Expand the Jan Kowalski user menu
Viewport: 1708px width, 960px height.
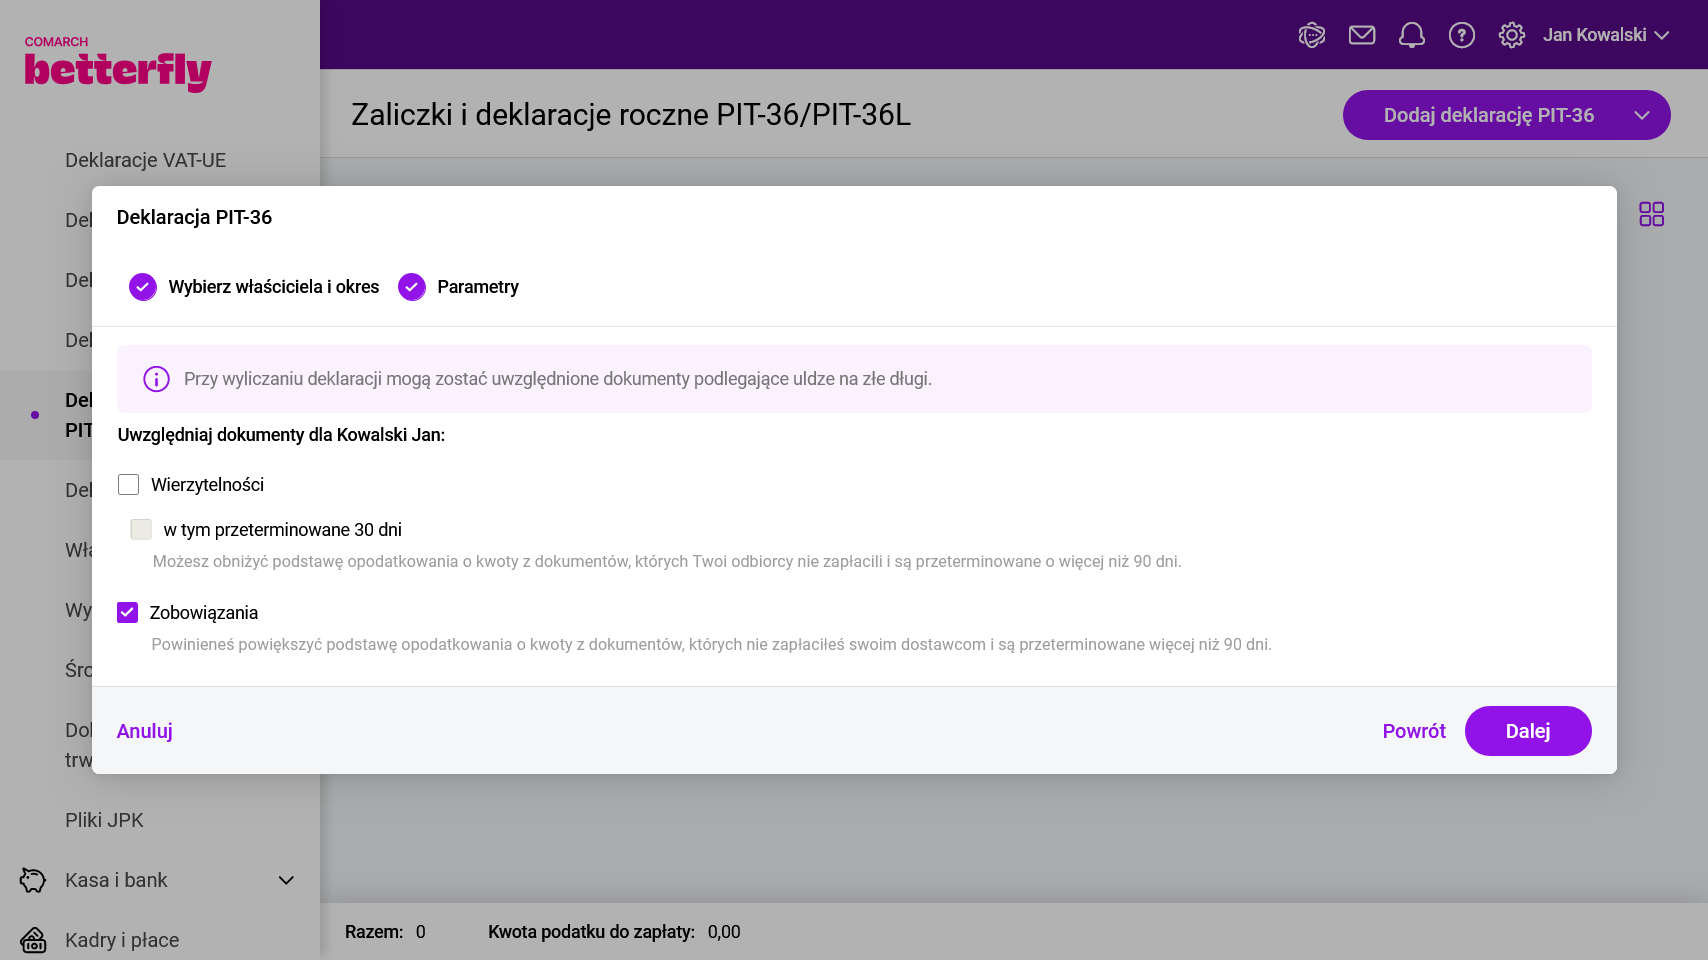point(1605,35)
